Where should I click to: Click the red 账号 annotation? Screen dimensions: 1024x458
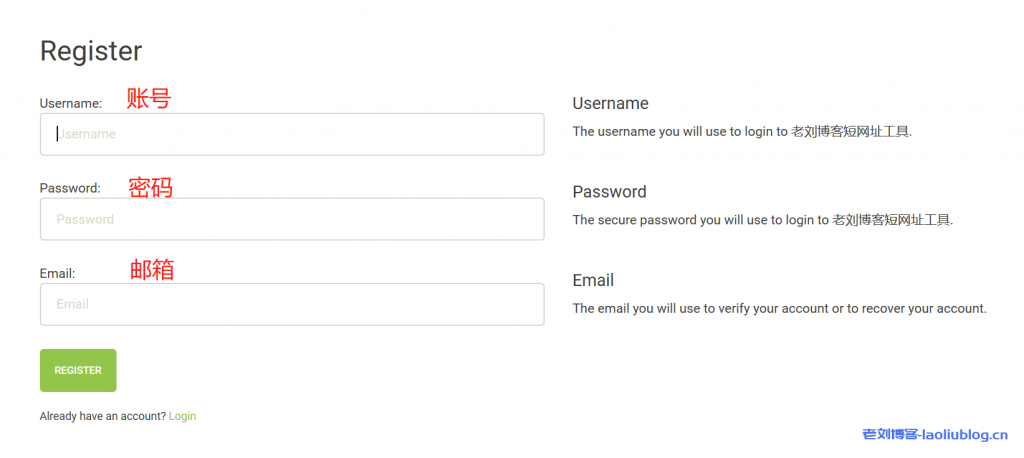coord(148,98)
